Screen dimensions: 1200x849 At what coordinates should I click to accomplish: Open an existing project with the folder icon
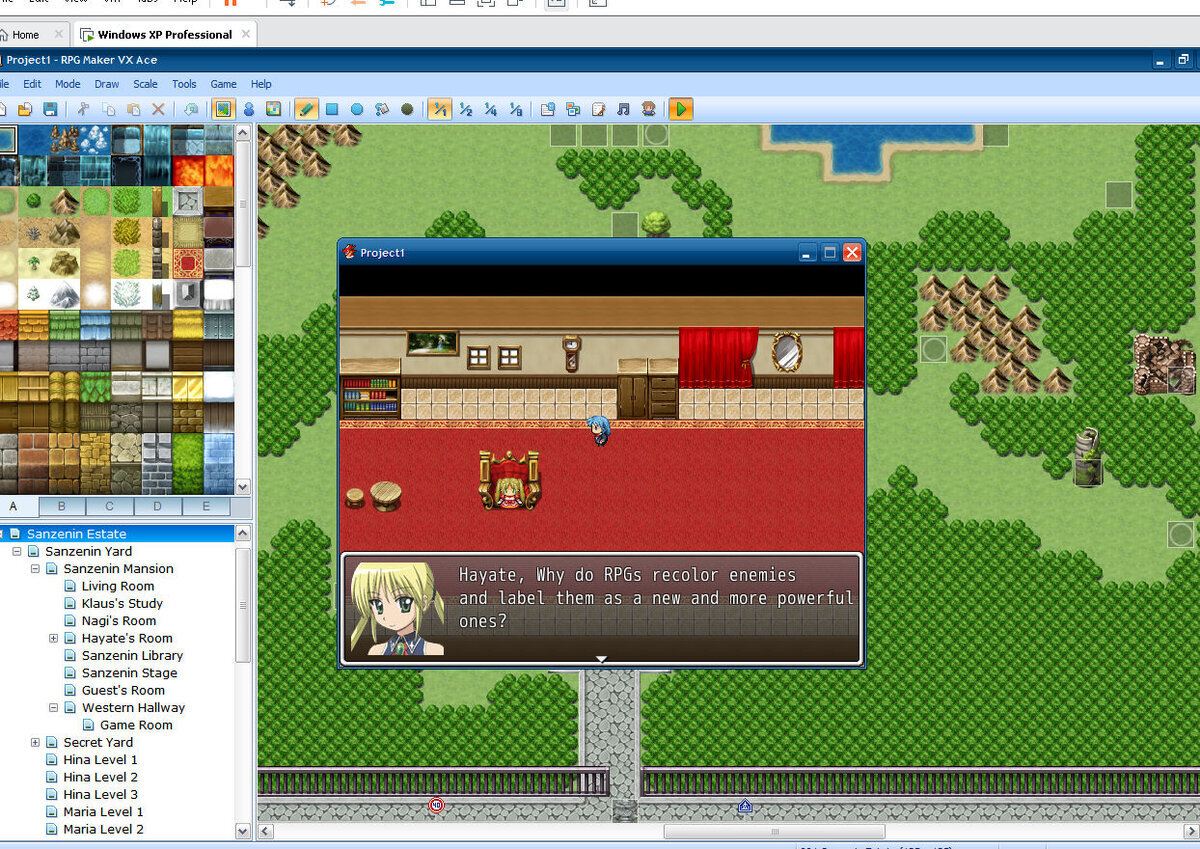tap(25, 109)
